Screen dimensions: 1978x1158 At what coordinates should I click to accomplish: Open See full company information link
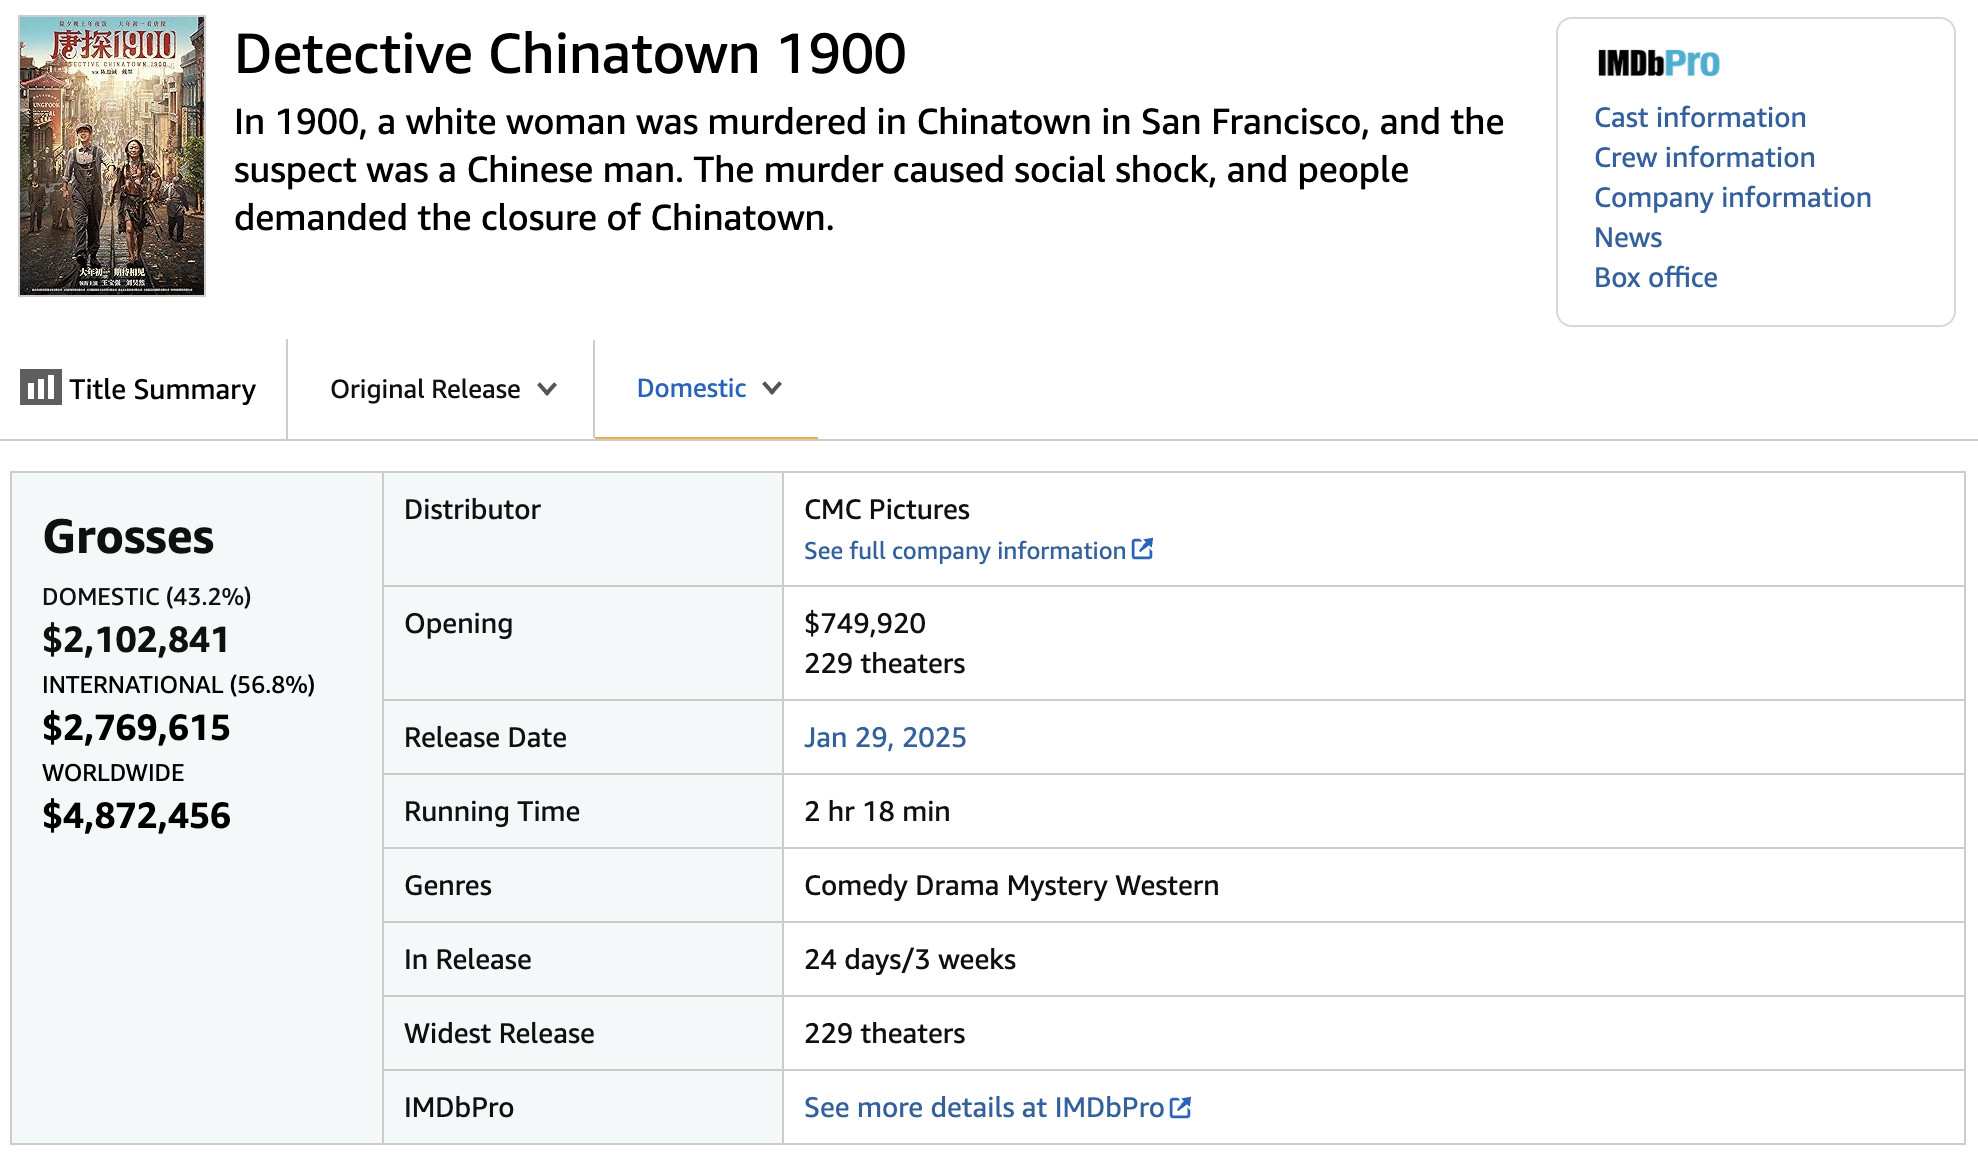coord(965,550)
